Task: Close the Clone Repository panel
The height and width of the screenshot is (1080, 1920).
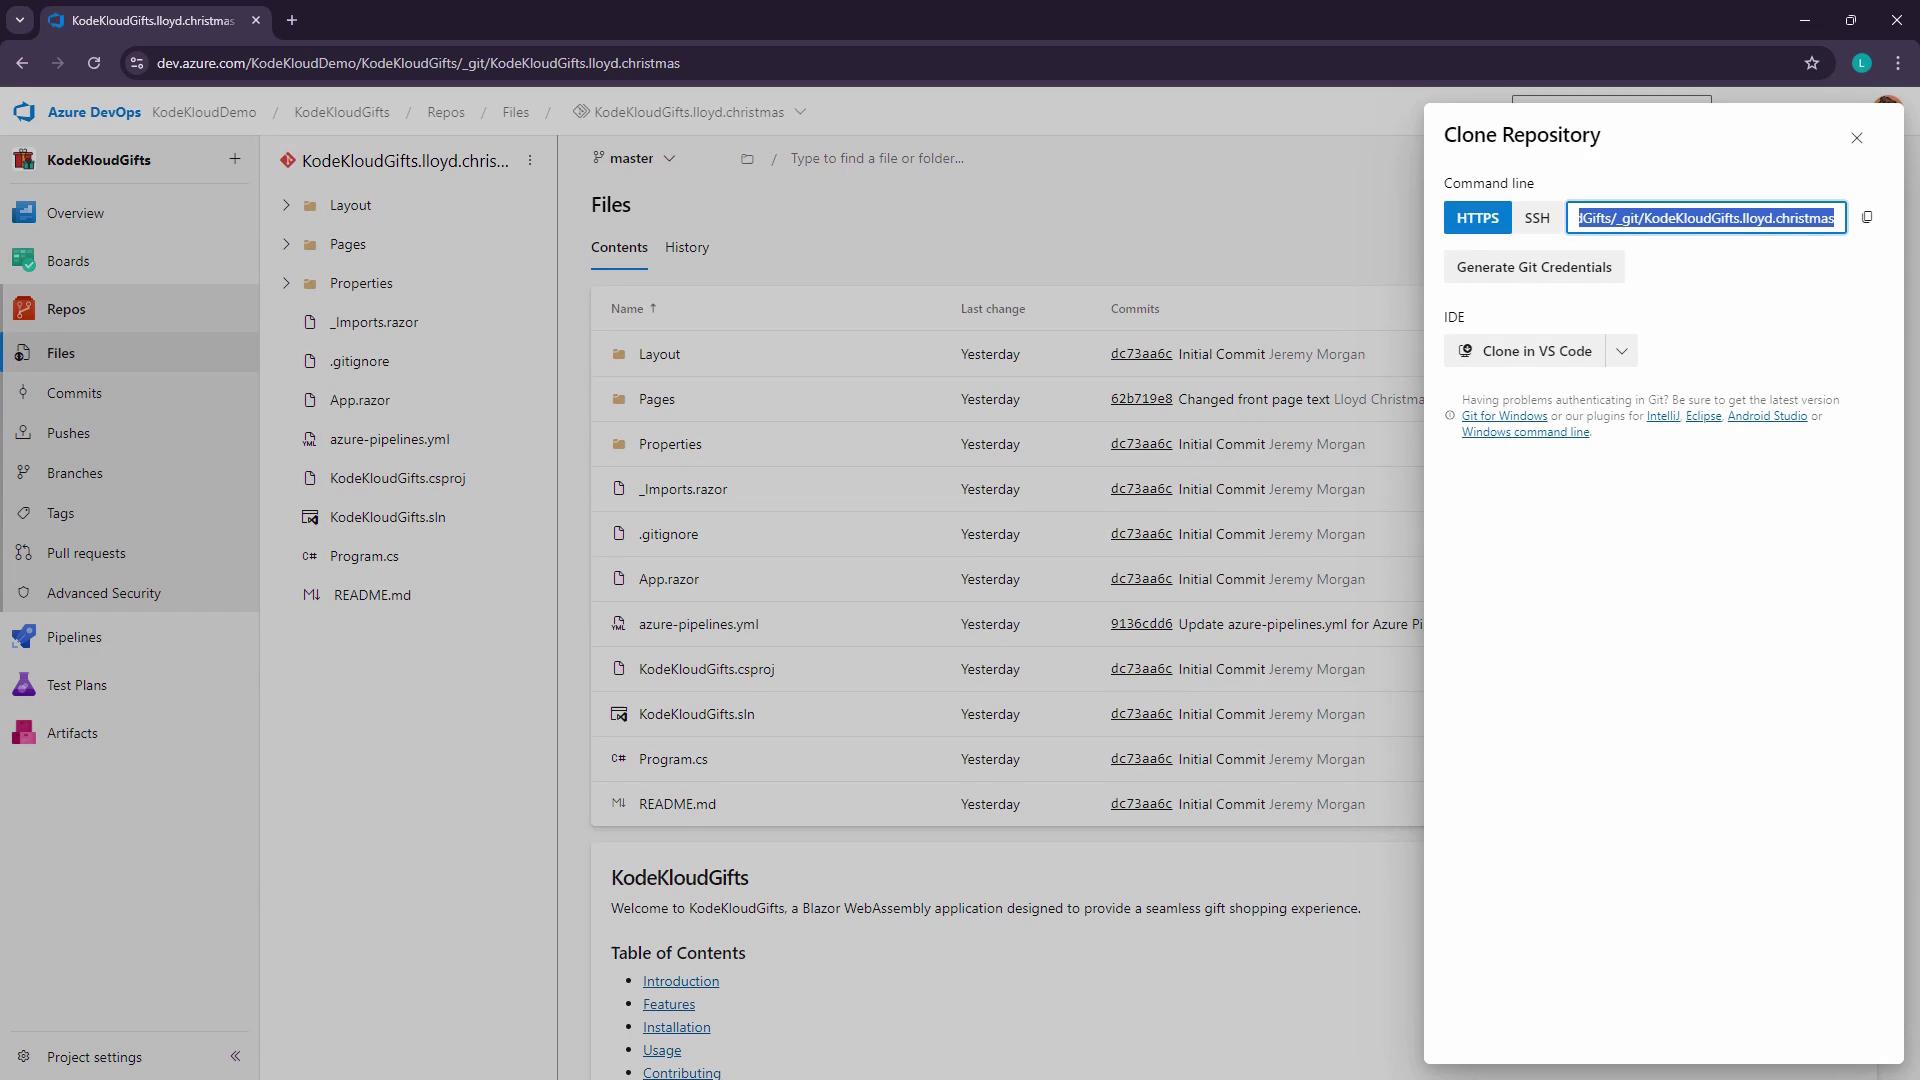Action: [x=1857, y=138]
